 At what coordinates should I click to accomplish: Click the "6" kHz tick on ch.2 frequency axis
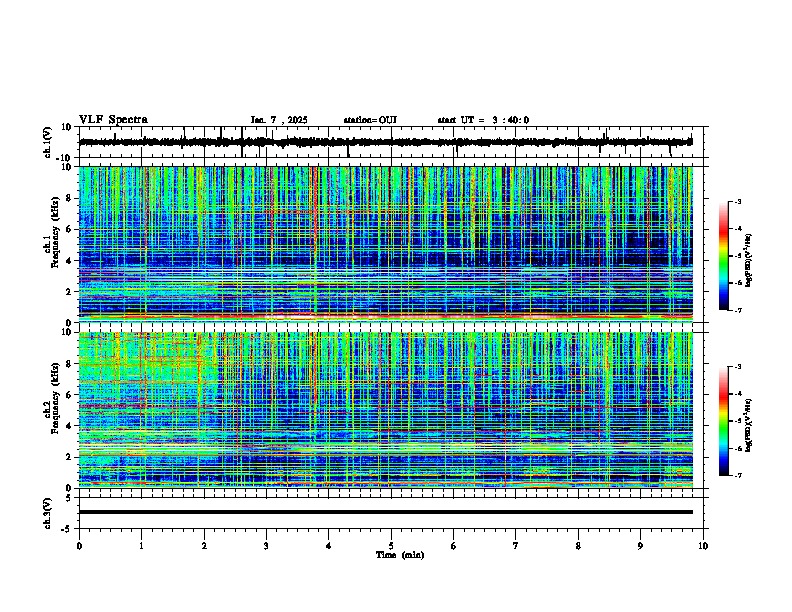(69, 395)
